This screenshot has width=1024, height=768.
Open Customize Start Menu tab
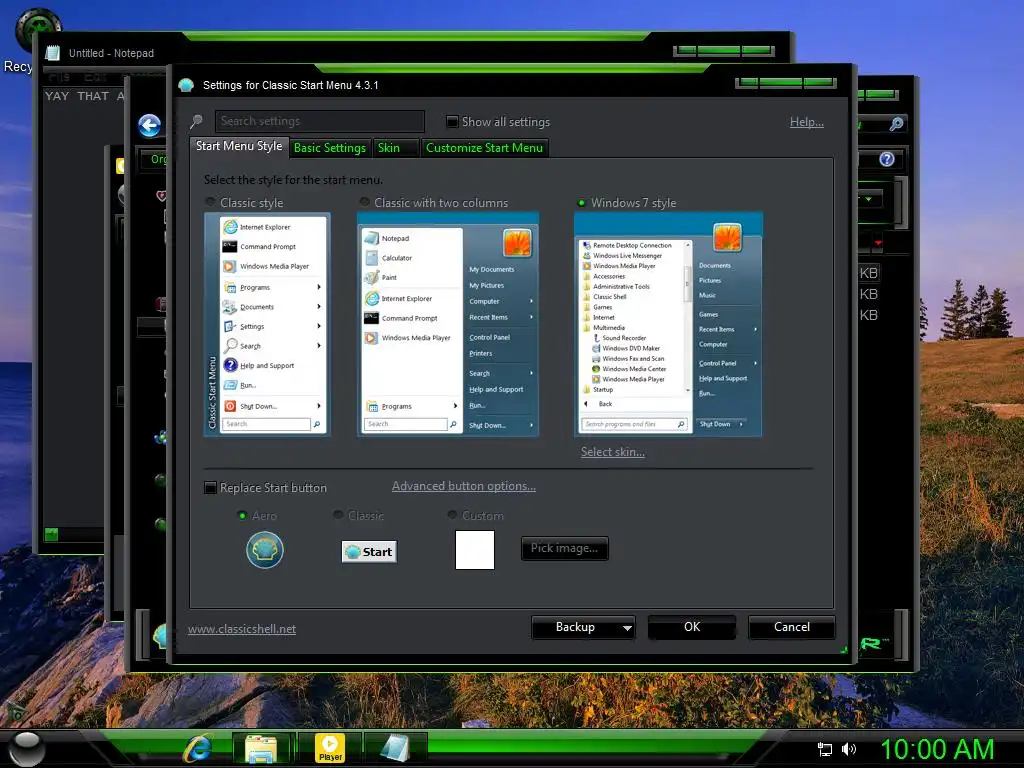(485, 148)
